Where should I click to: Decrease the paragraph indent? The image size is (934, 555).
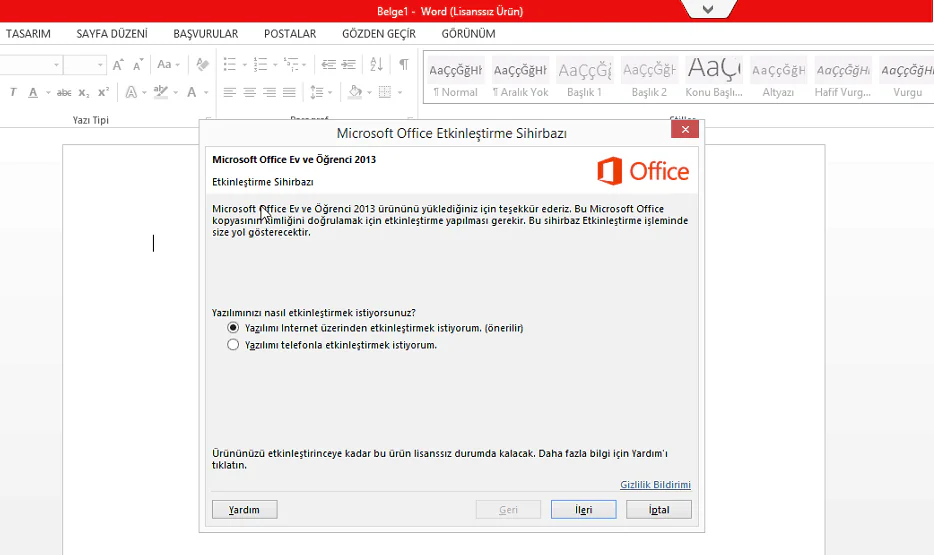329,64
